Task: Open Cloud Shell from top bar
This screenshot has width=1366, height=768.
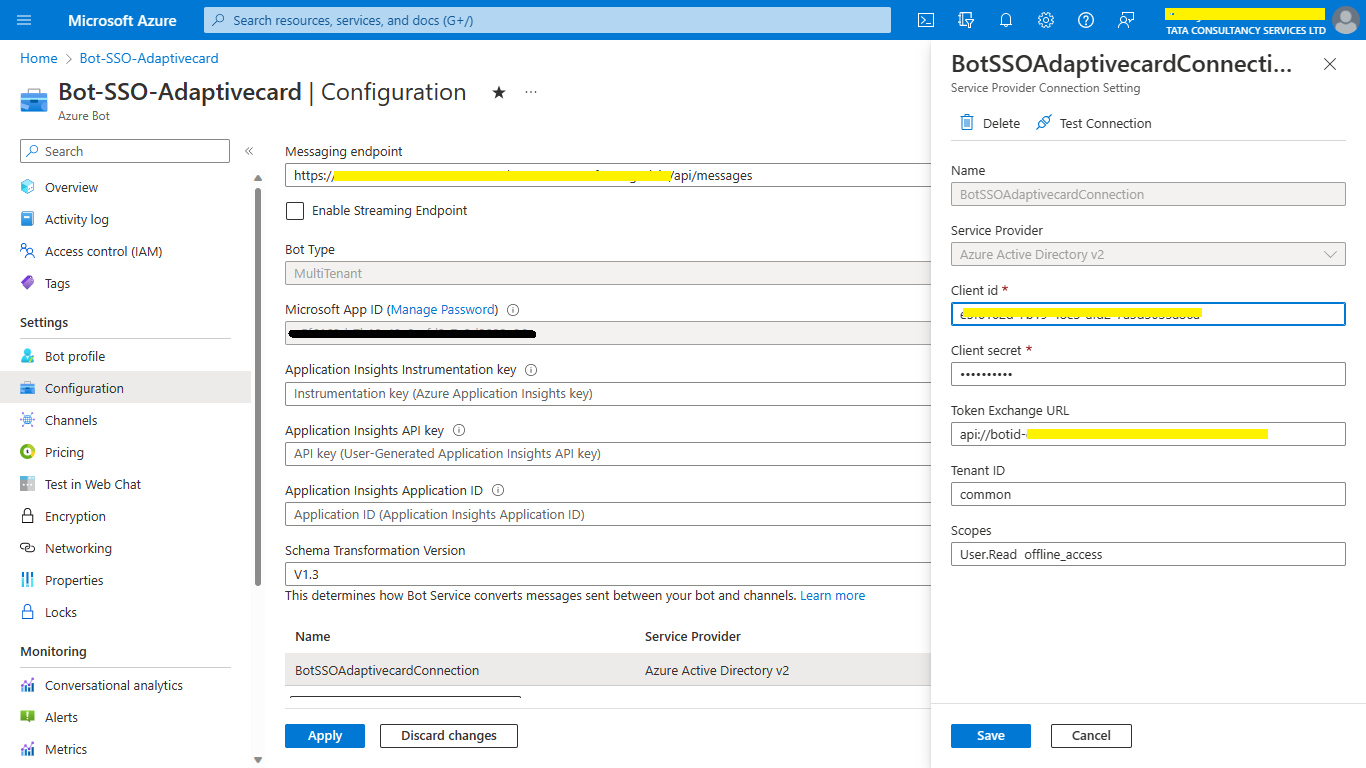Action: [926, 20]
